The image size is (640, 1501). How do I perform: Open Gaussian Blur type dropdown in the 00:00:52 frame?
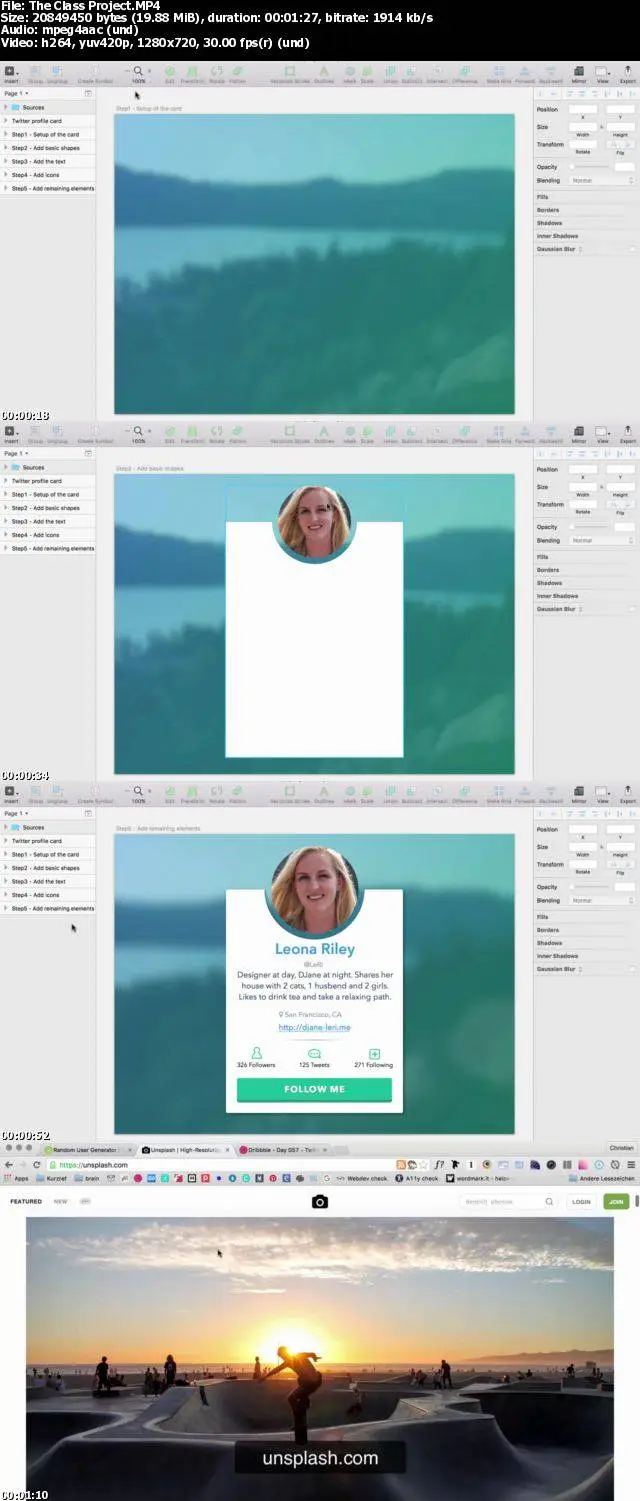(x=580, y=969)
